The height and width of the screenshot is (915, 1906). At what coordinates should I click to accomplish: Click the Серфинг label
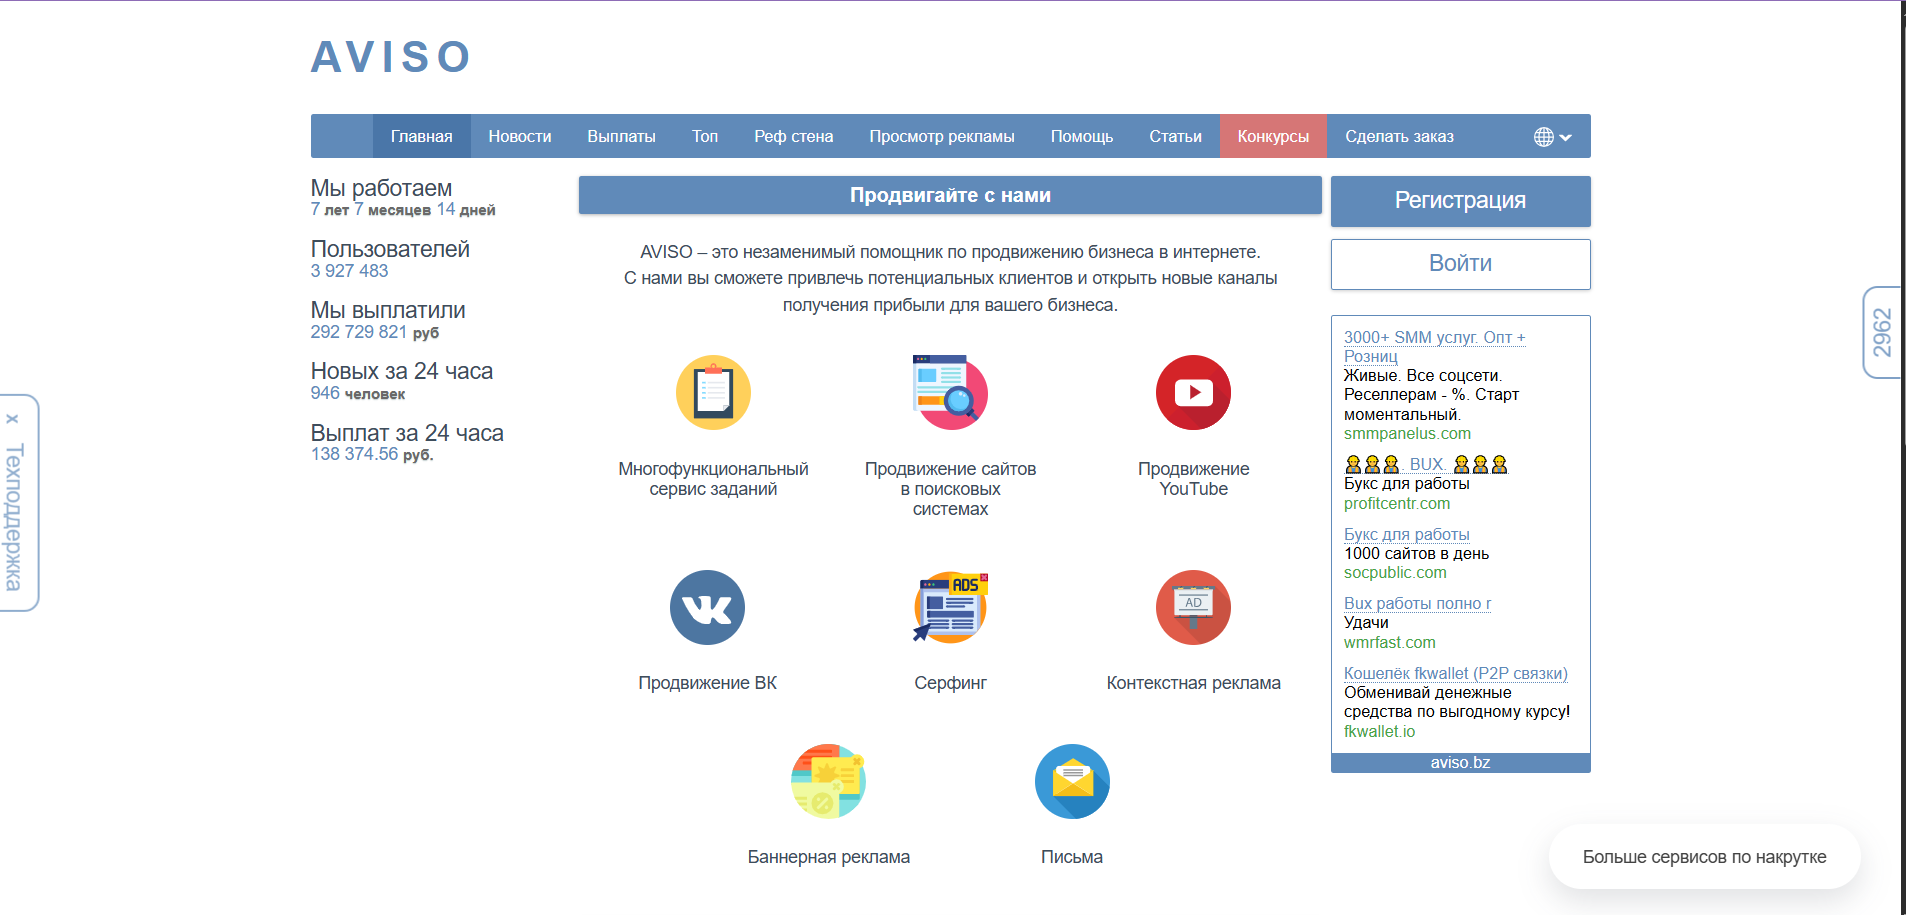coord(950,683)
